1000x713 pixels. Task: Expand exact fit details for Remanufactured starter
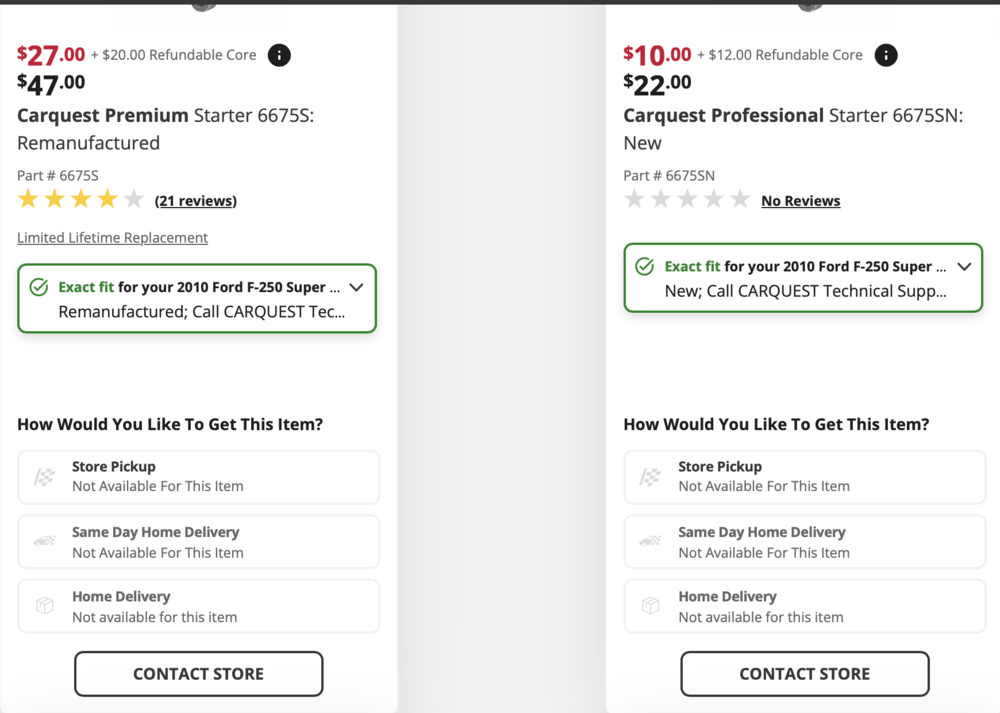(356, 287)
